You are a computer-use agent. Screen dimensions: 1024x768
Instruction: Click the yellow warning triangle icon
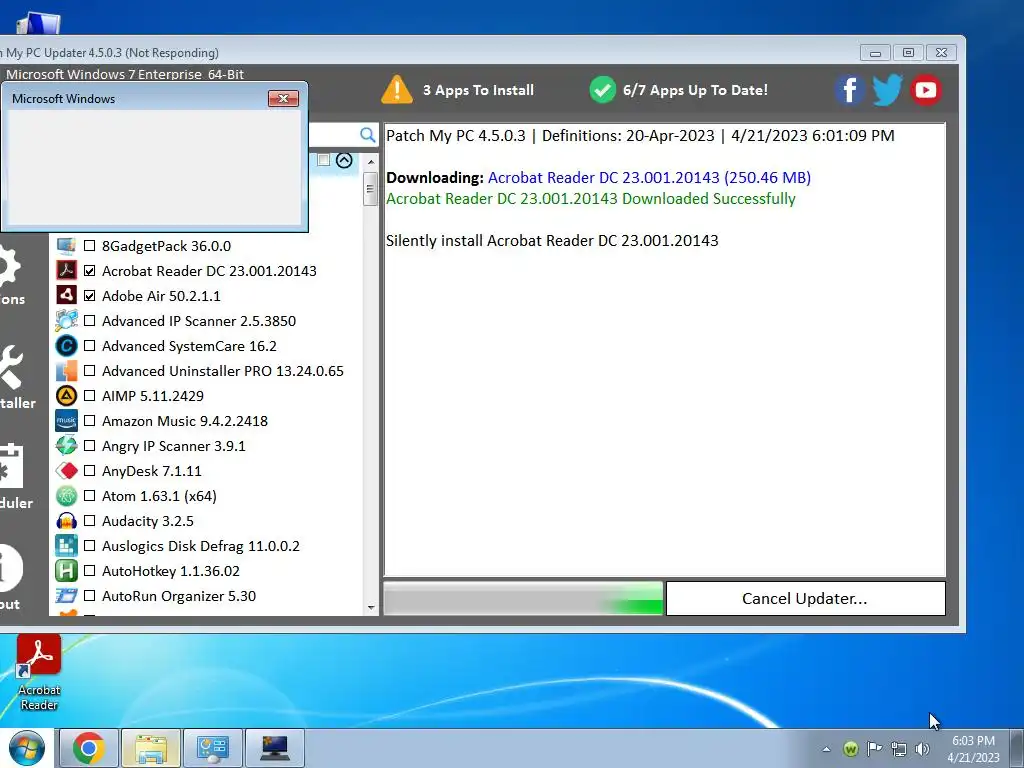point(397,90)
